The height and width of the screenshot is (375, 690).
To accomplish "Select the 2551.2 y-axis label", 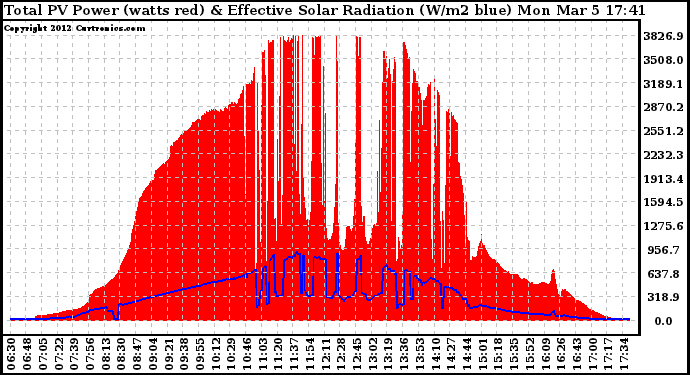I will coord(664,131).
